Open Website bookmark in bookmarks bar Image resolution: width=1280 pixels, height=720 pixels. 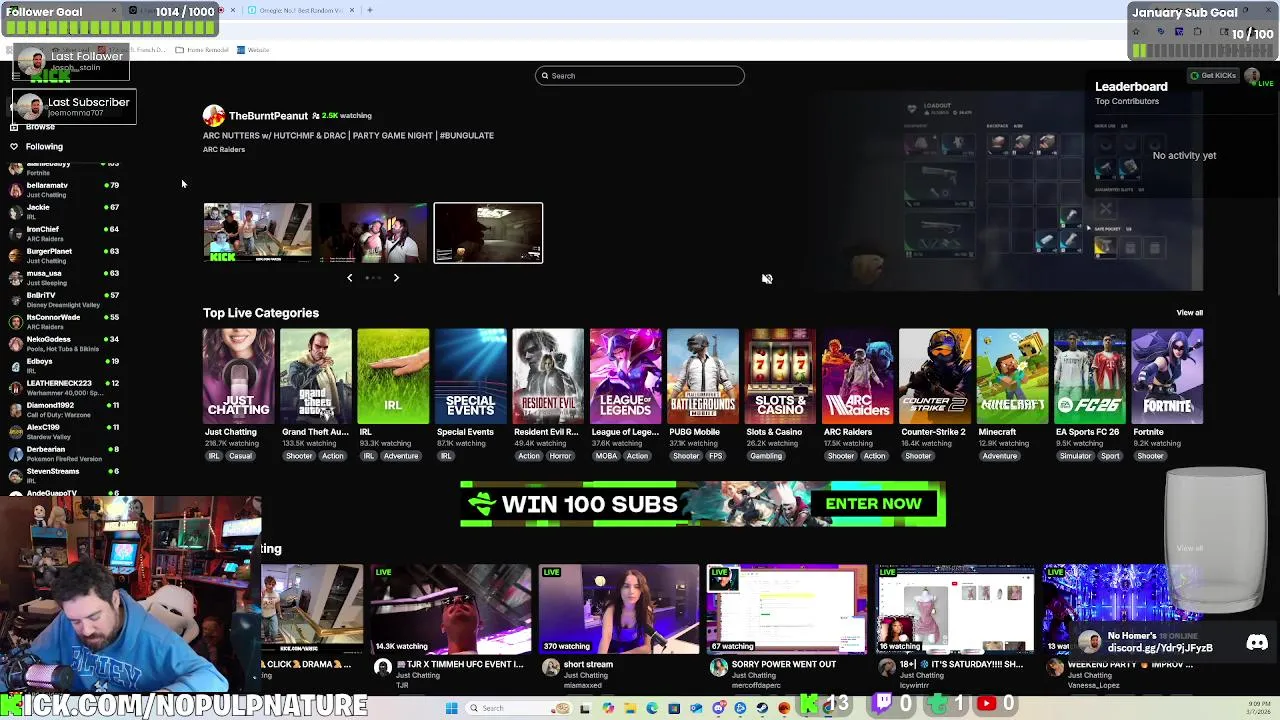click(253, 50)
